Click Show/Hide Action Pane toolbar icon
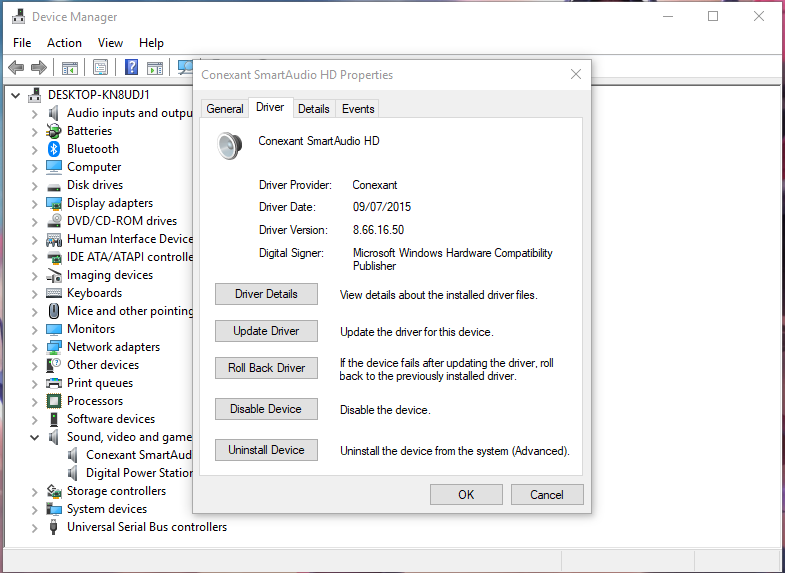Viewport: 785px width, 573px height. coord(155,68)
